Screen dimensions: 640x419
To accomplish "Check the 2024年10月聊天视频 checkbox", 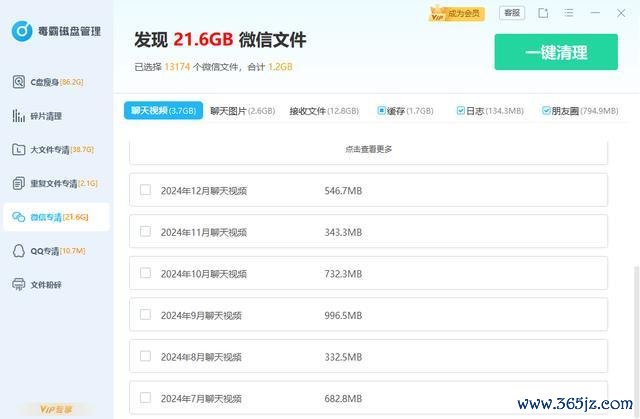I will pyautogui.click(x=145, y=273).
